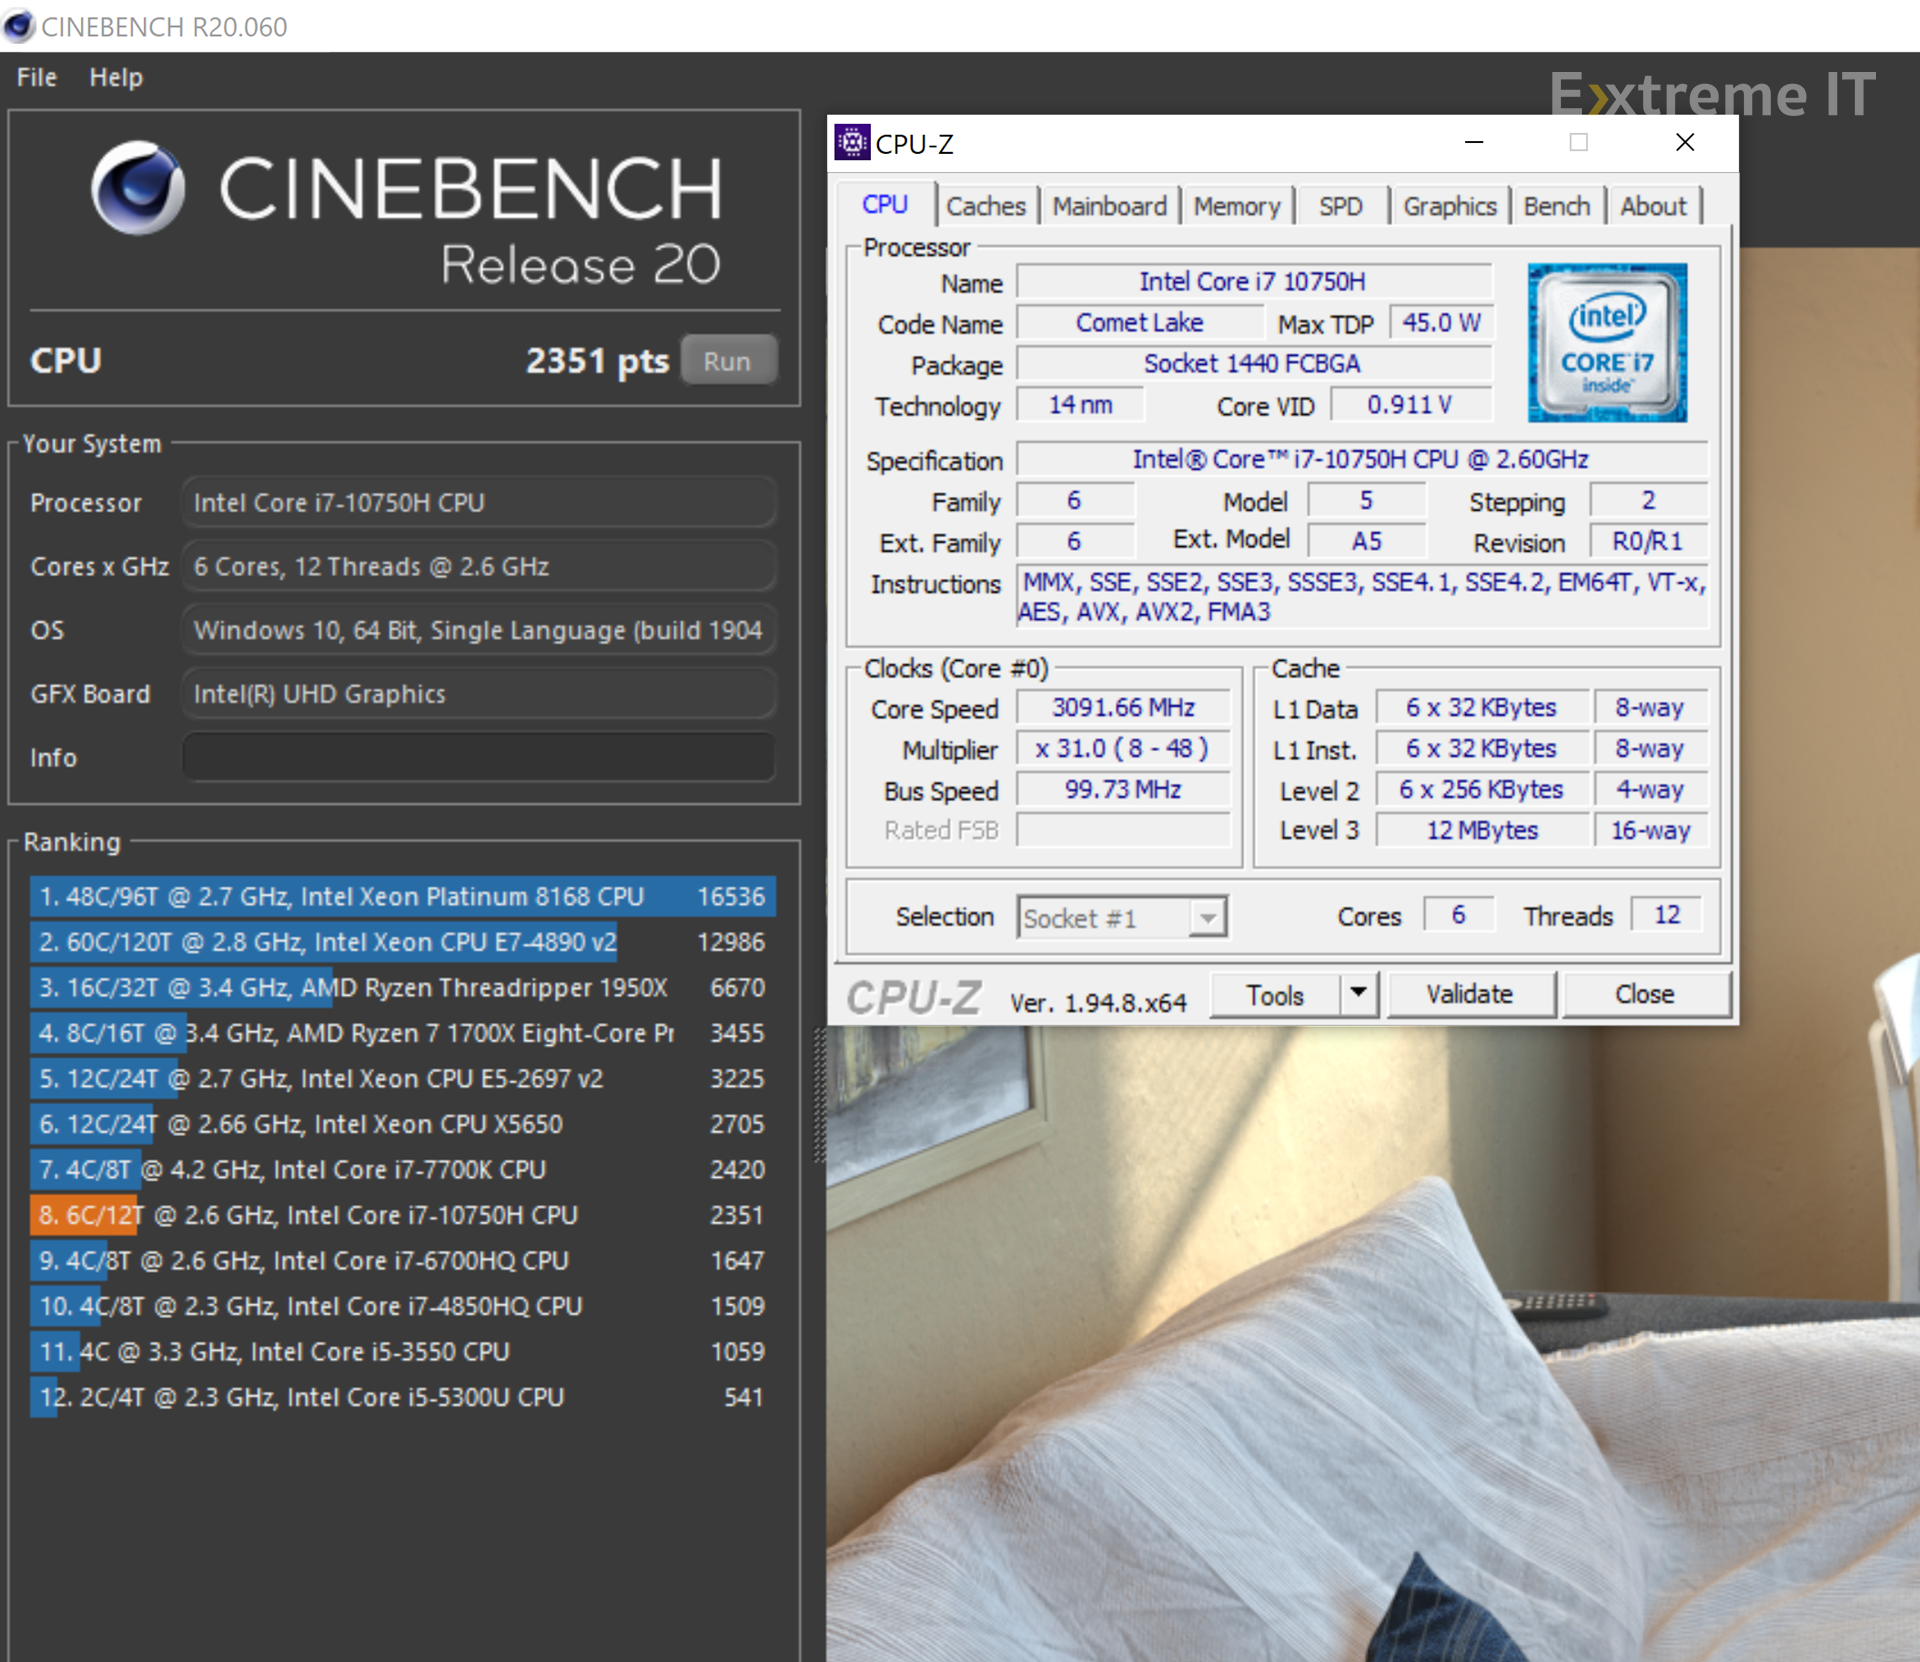Select ranking row AMD Ryzen 7 1700X
Viewport: 1920px width, 1662px height.
(403, 1033)
